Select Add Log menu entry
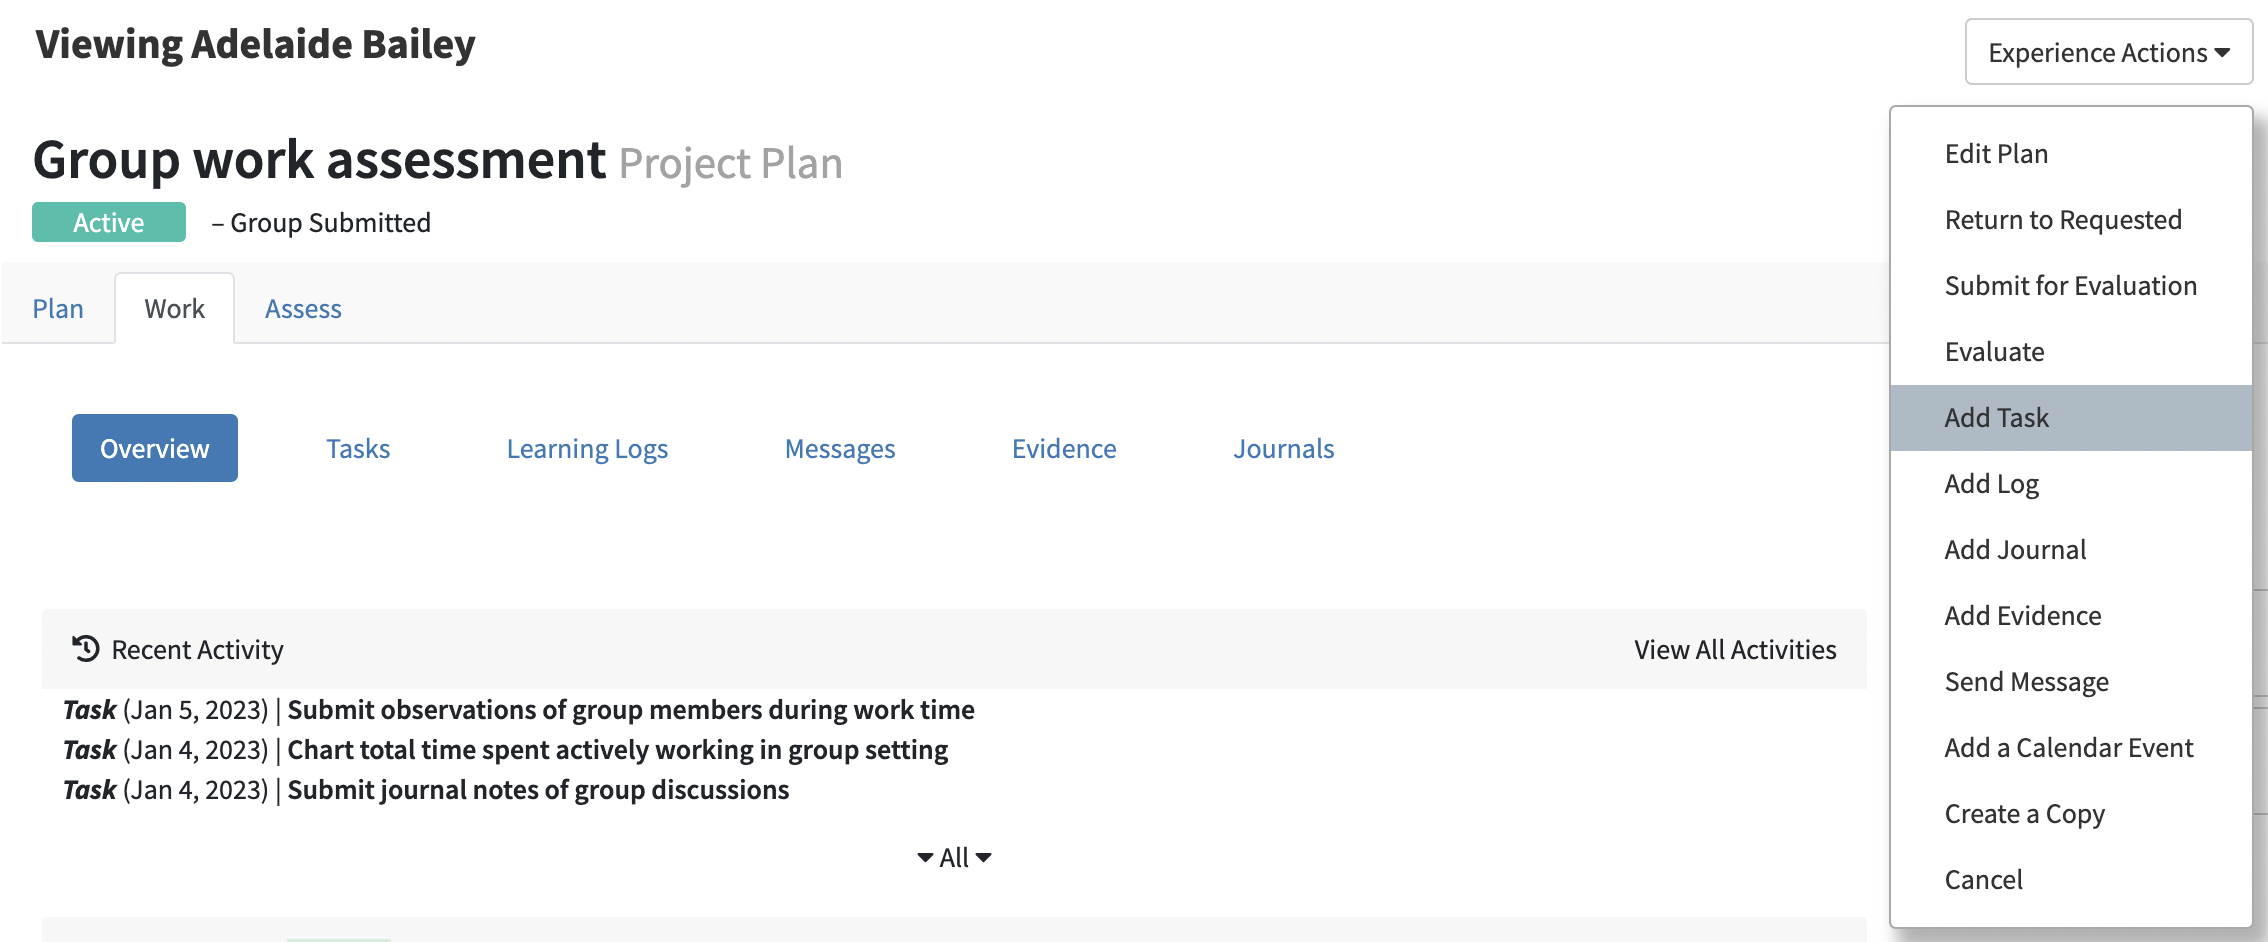 click(x=1991, y=484)
